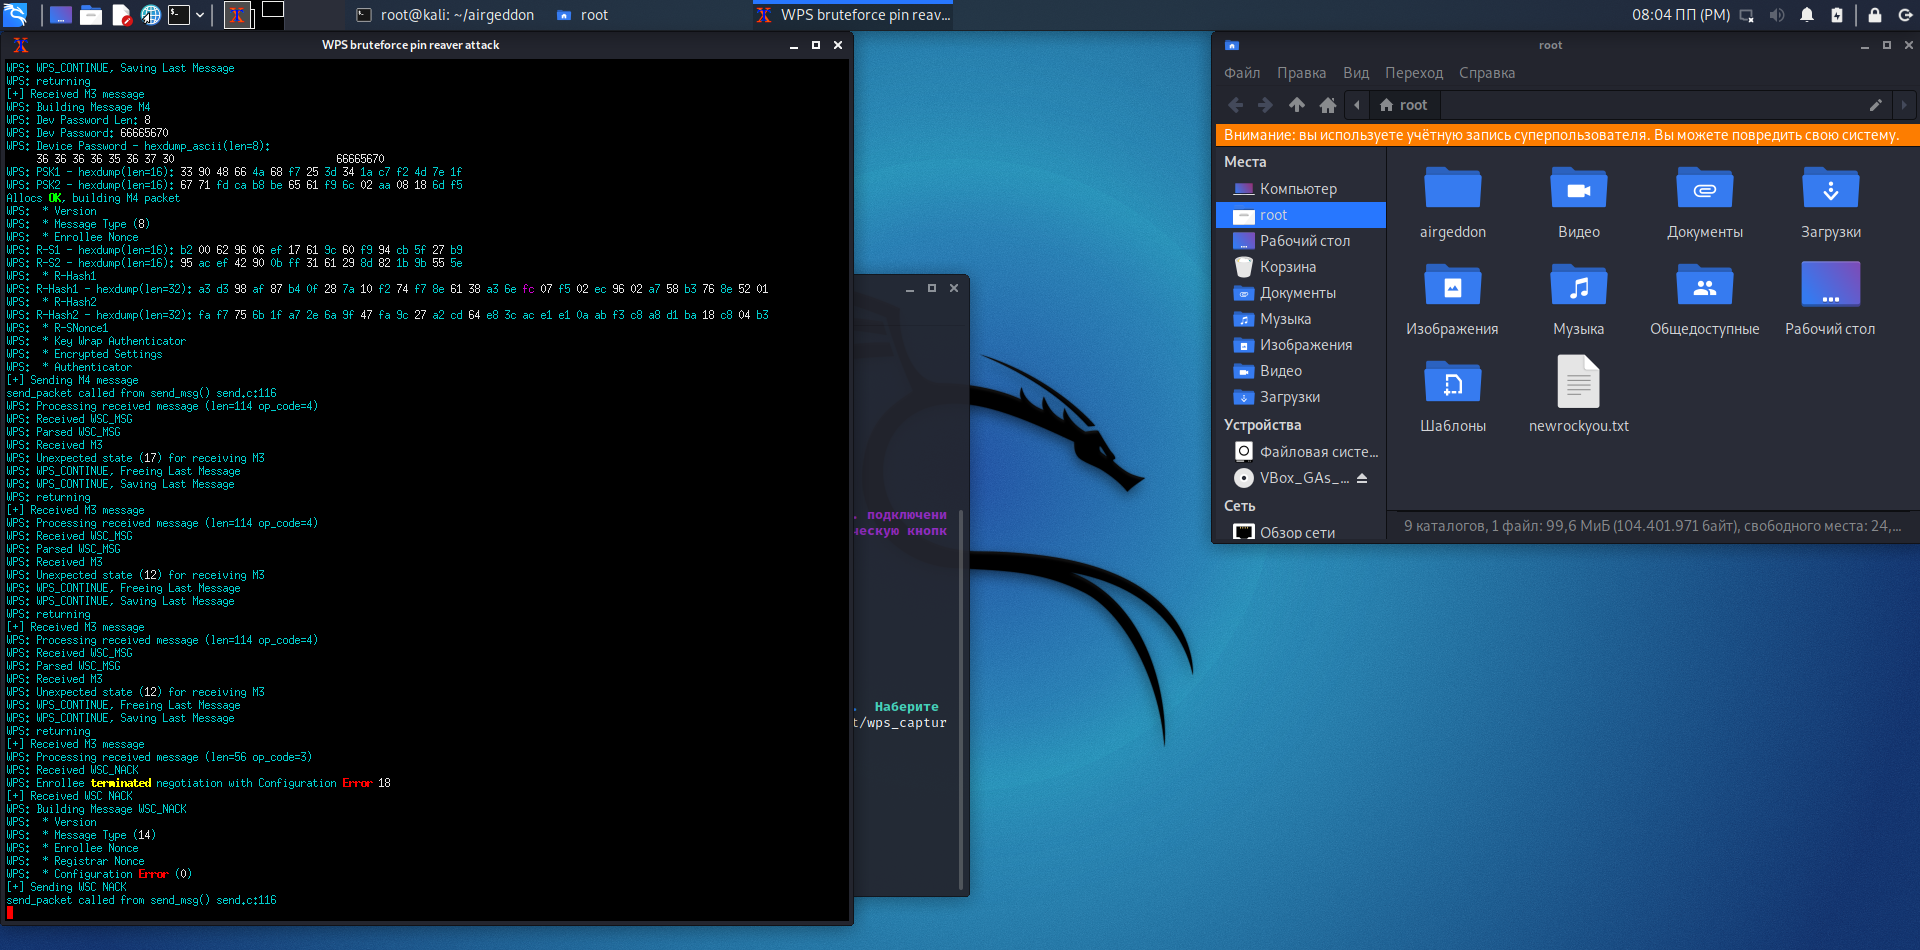1920x950 pixels.
Task: Click the display disconnected tray icon
Action: (x=1747, y=15)
